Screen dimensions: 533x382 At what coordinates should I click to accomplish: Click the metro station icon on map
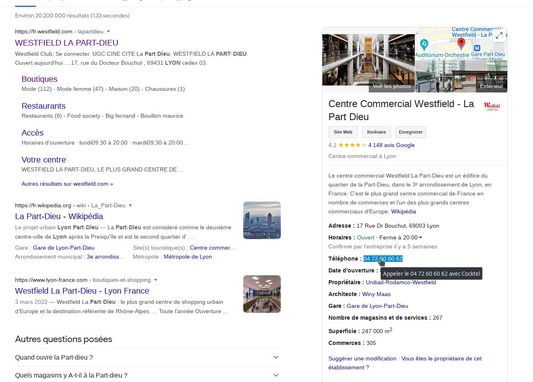pyautogui.click(x=477, y=48)
